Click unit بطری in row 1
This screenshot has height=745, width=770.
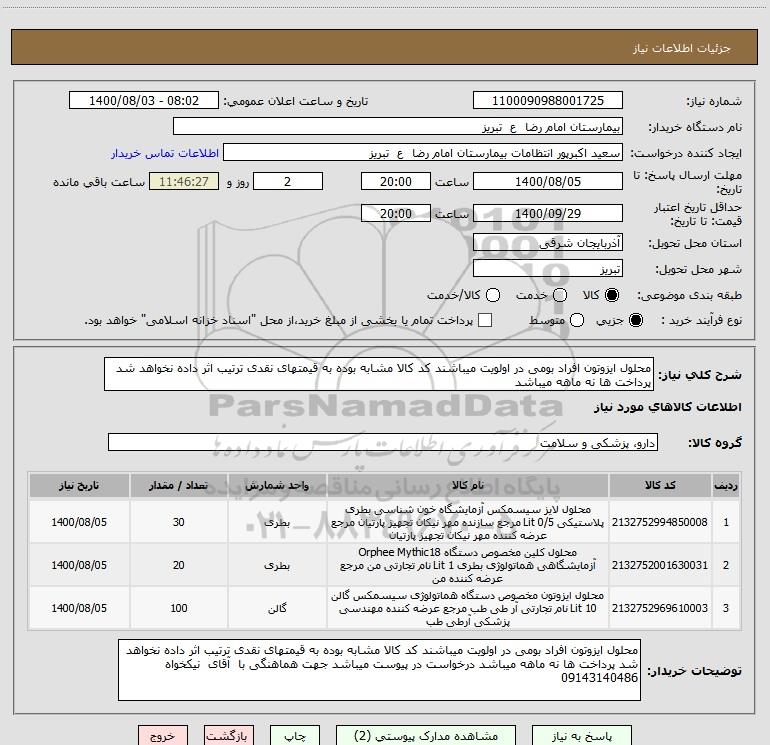pyautogui.click(x=277, y=522)
